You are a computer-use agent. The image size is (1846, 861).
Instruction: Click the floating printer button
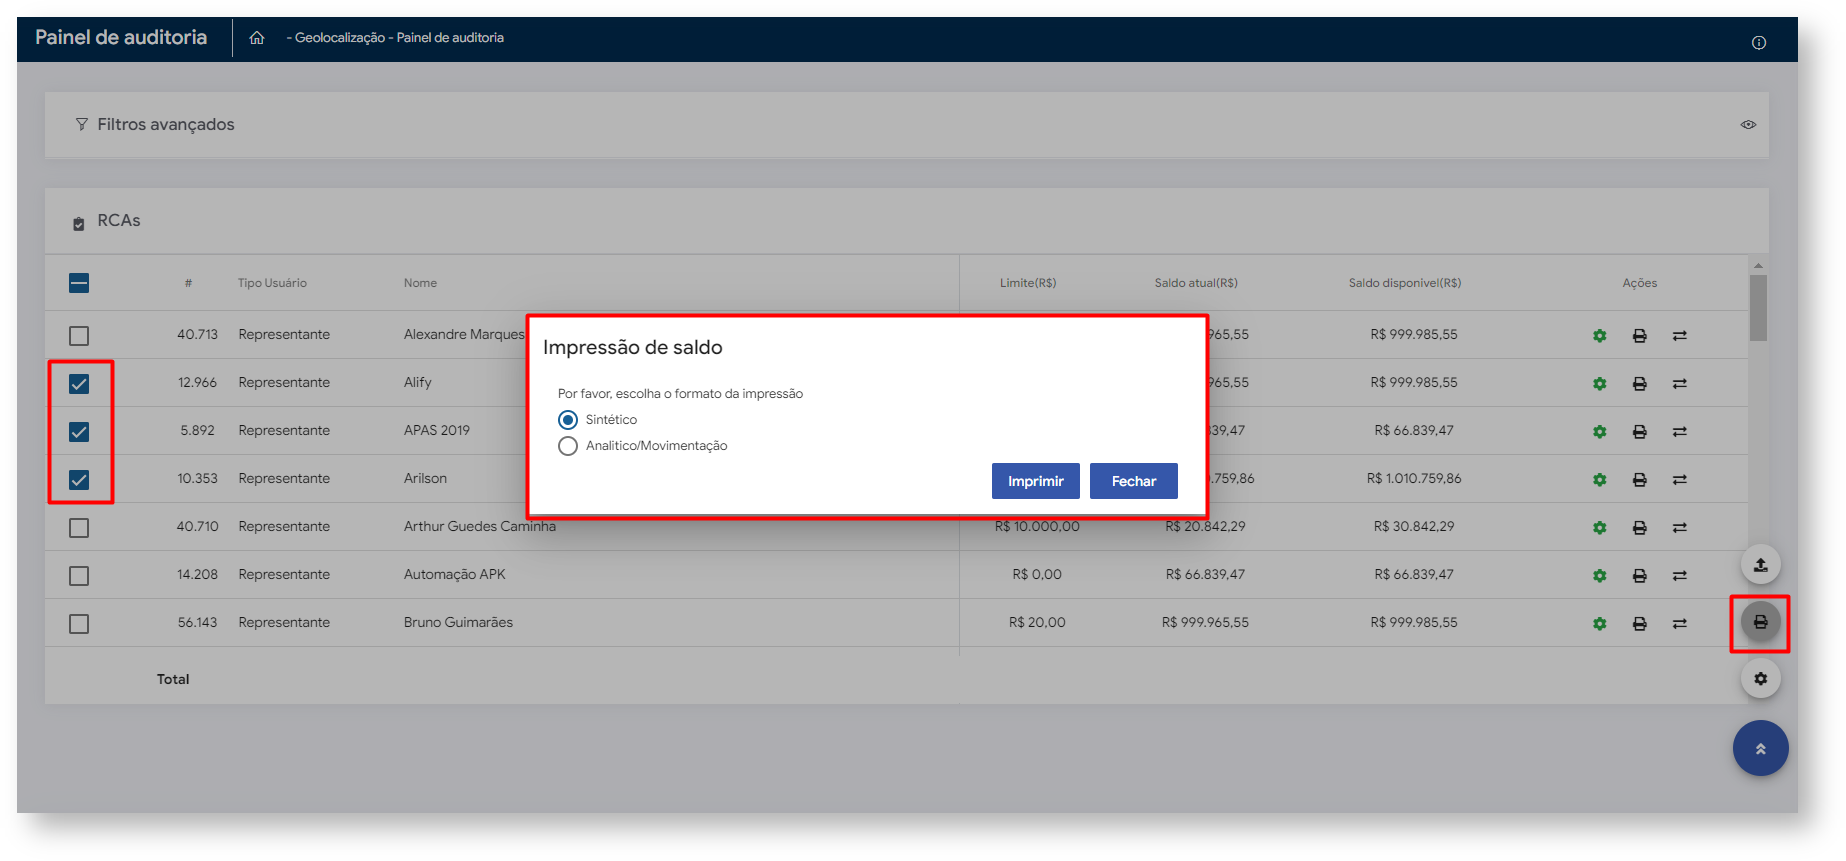[x=1760, y=622]
